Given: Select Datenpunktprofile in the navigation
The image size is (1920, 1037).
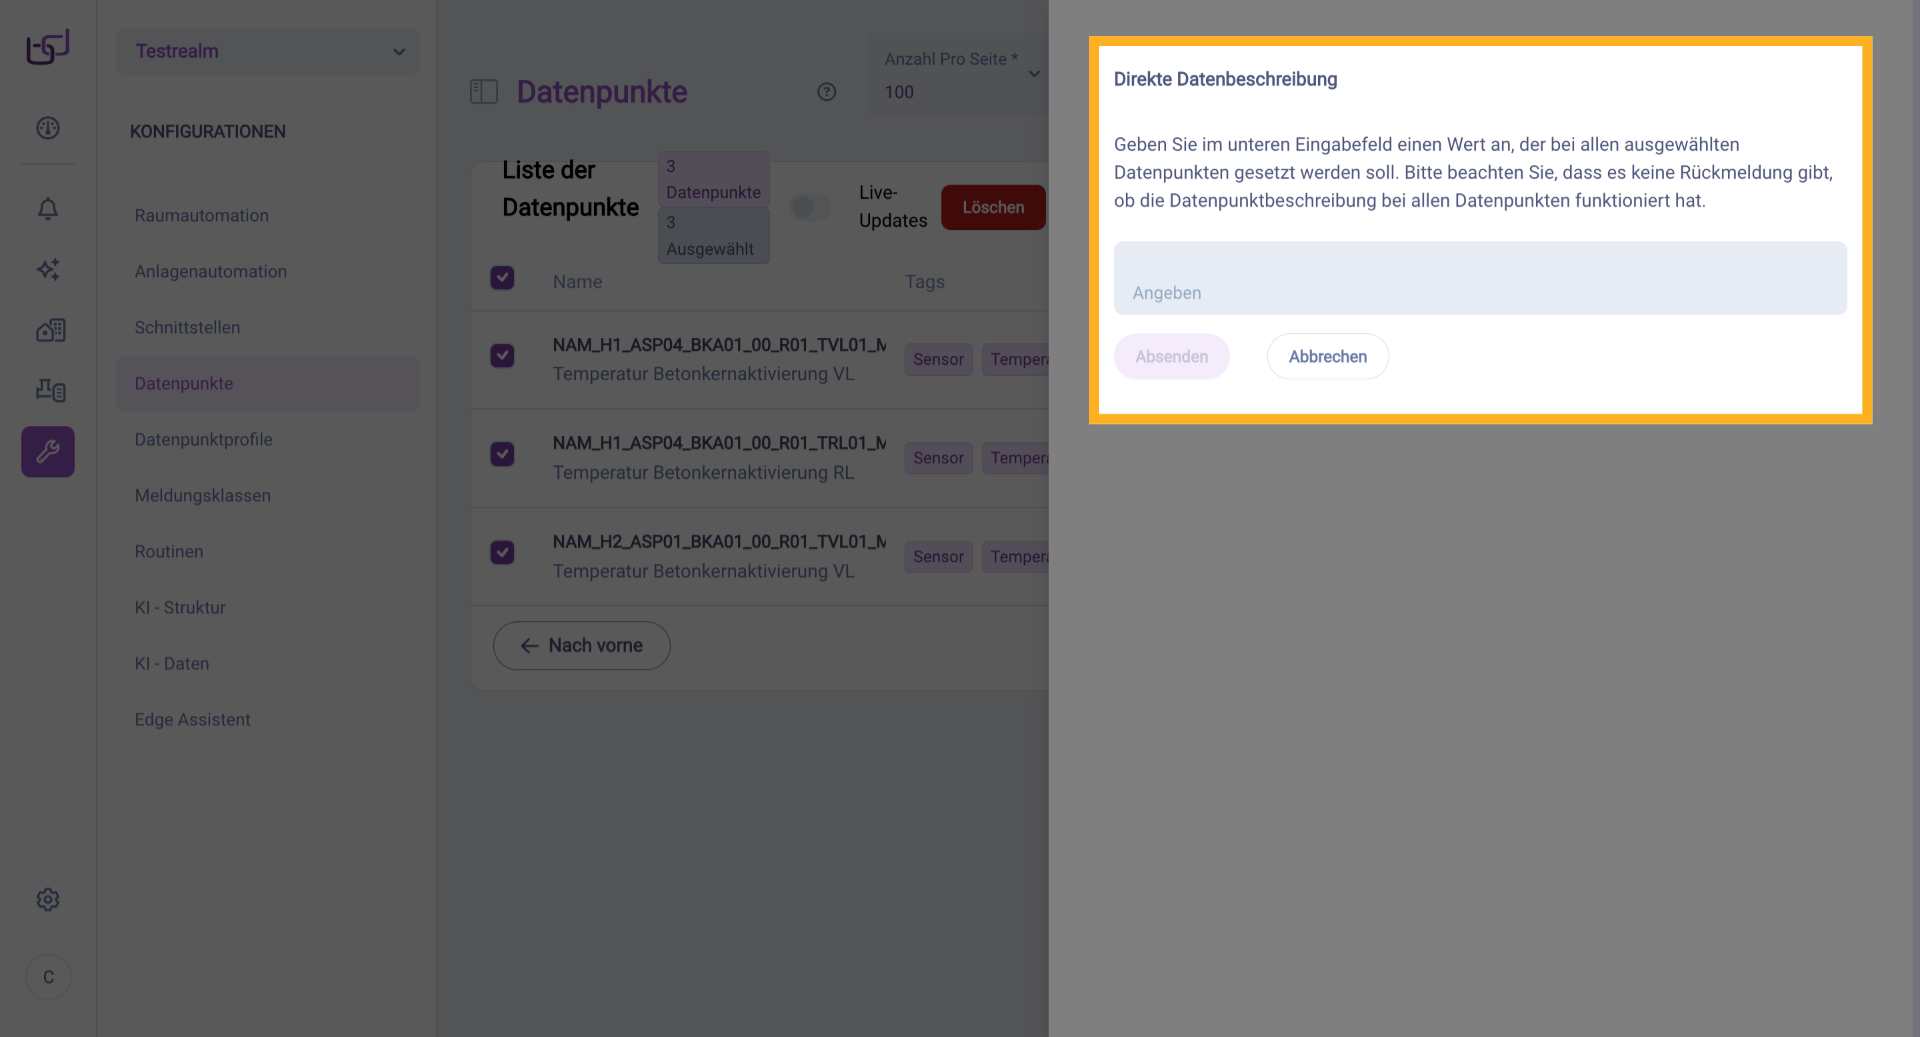Looking at the screenshot, I should click(x=204, y=439).
